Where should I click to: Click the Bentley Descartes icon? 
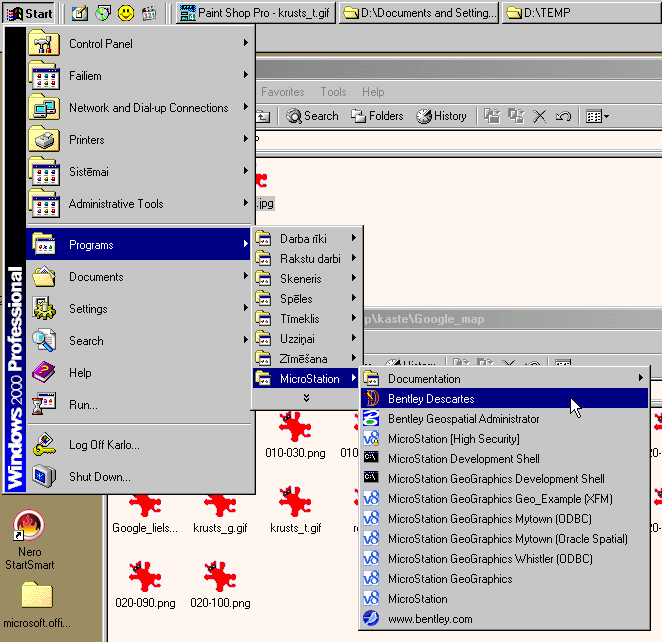(372, 398)
